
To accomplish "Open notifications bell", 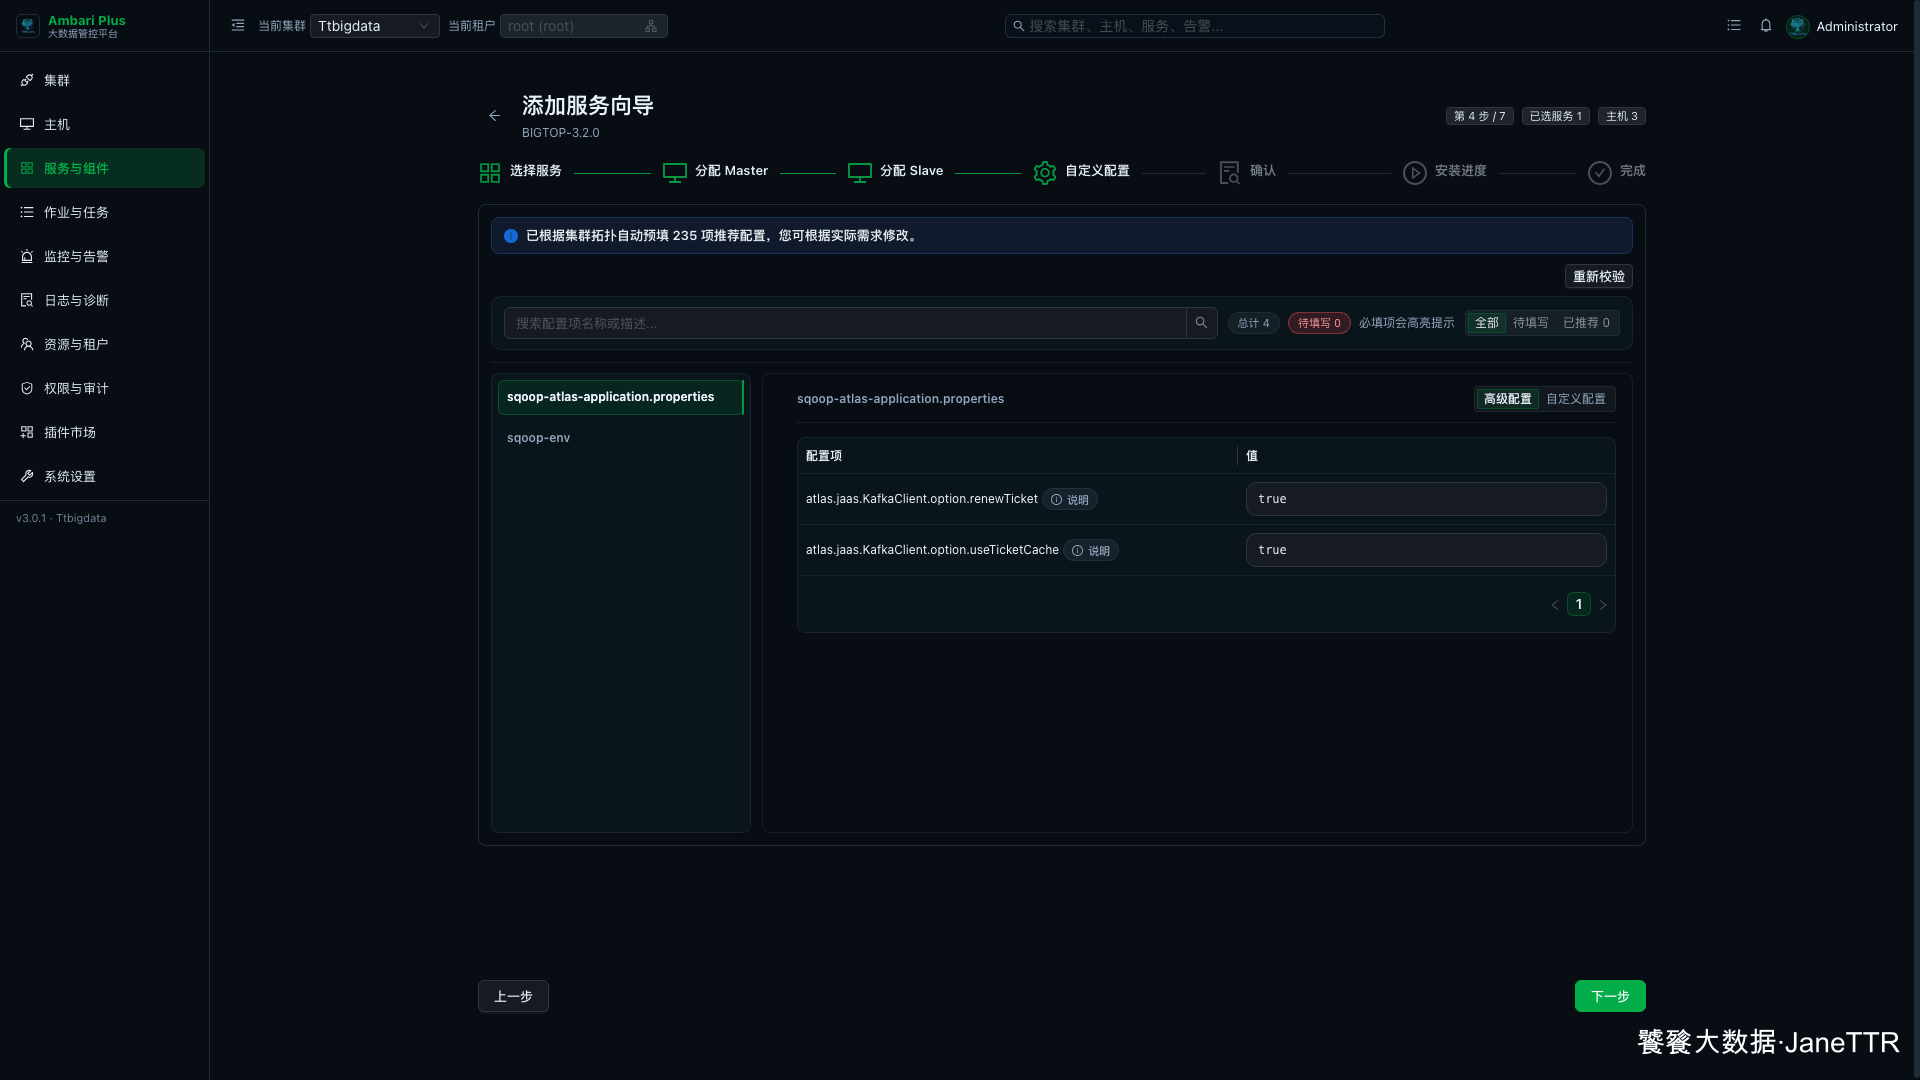I will click(1766, 26).
